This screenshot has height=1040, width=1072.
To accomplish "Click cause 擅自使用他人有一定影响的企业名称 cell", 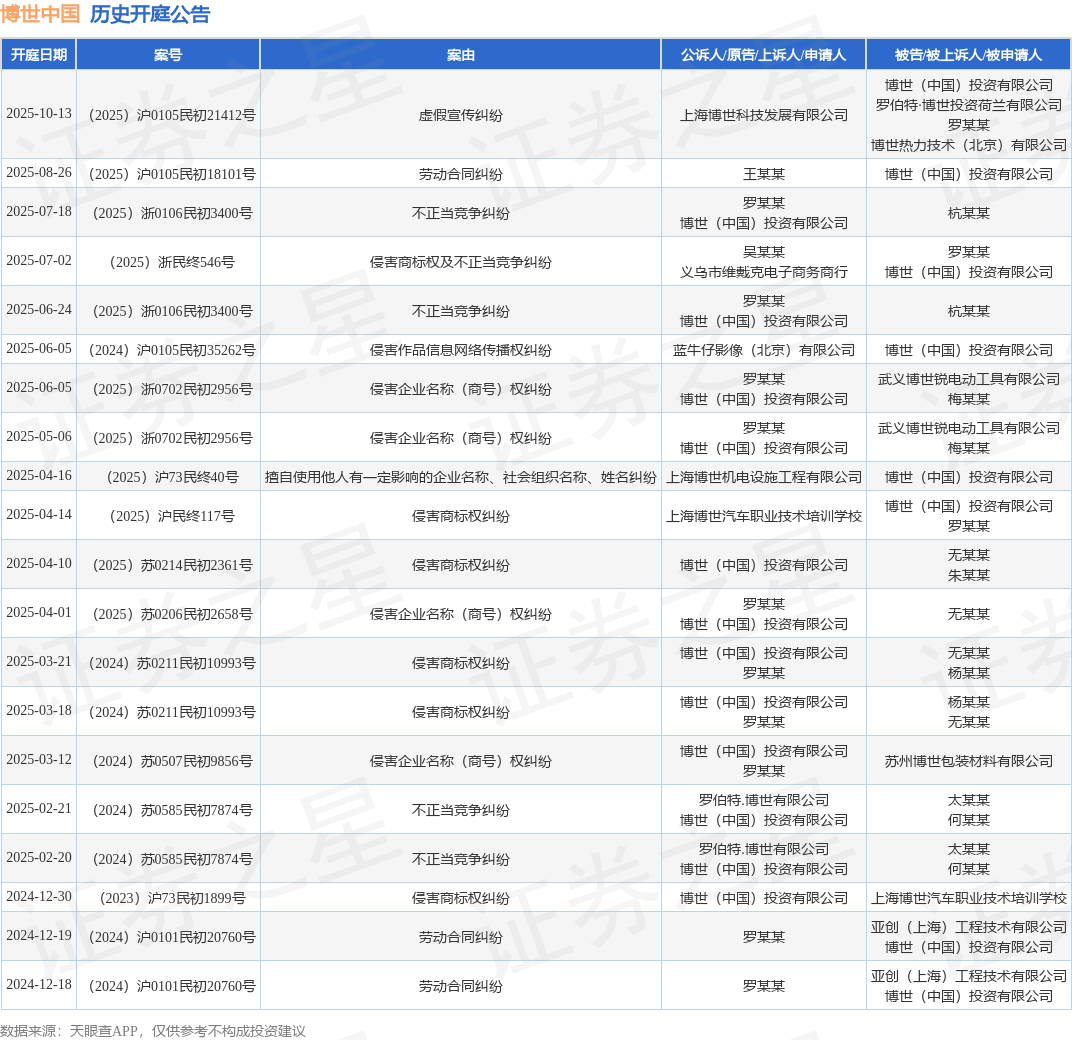I will [x=461, y=477].
